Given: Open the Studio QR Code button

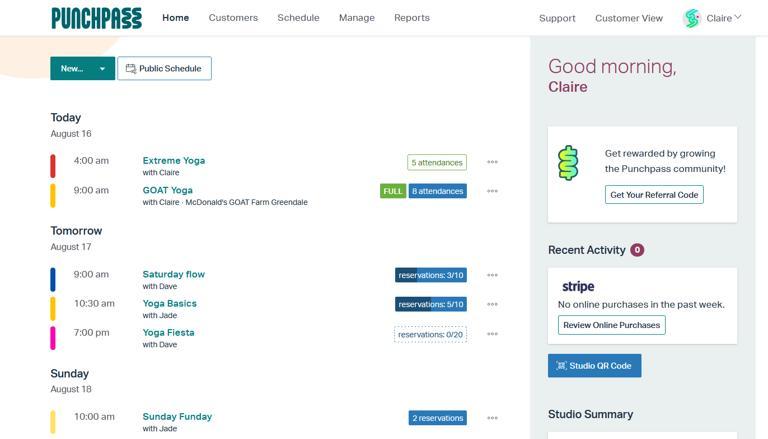Looking at the screenshot, I should click(594, 366).
